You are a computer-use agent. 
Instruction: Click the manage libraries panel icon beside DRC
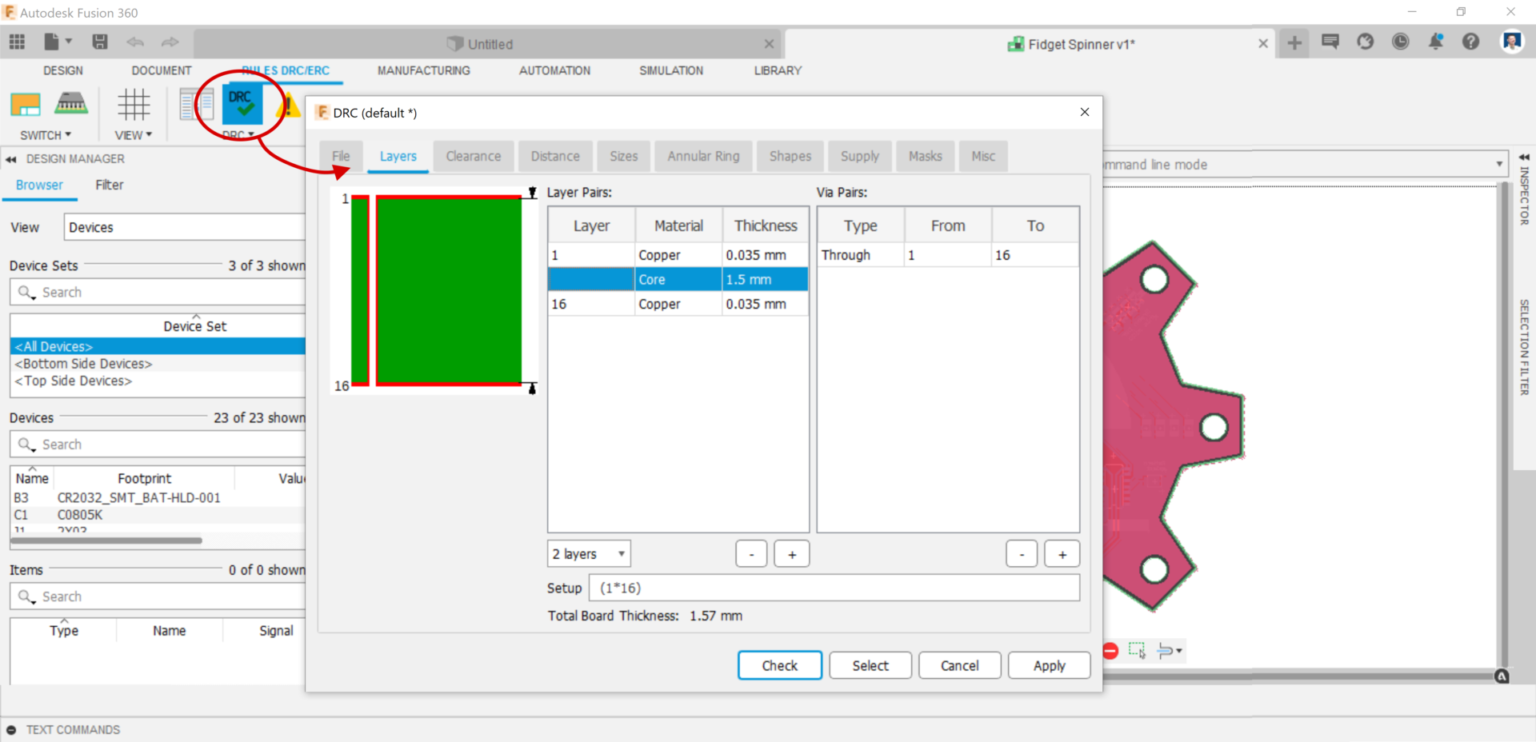pos(195,105)
